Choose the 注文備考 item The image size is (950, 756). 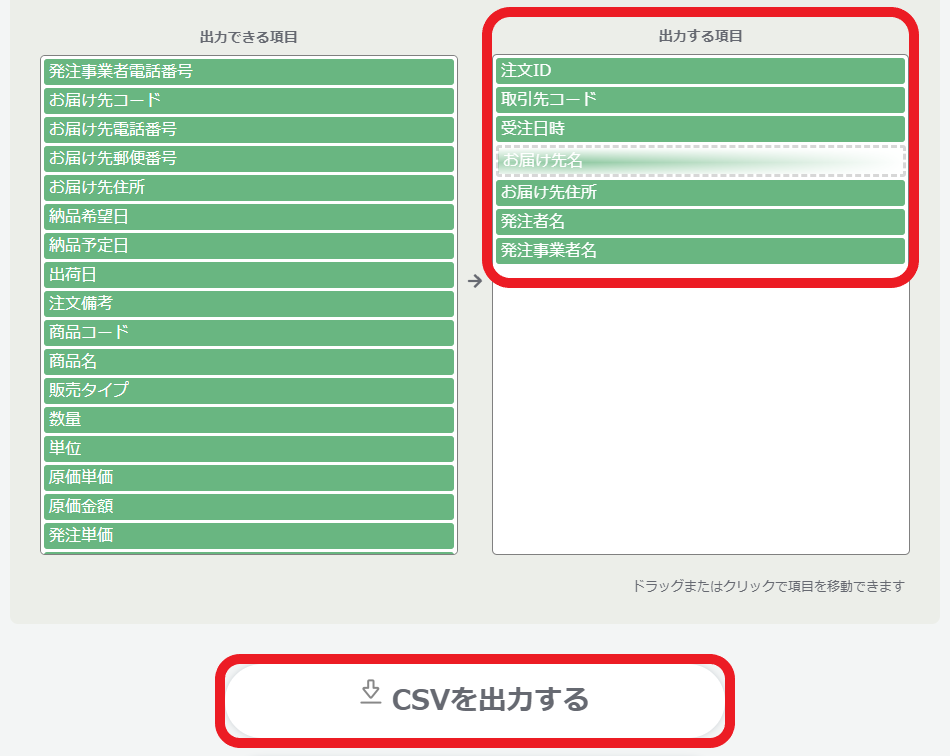(x=248, y=303)
